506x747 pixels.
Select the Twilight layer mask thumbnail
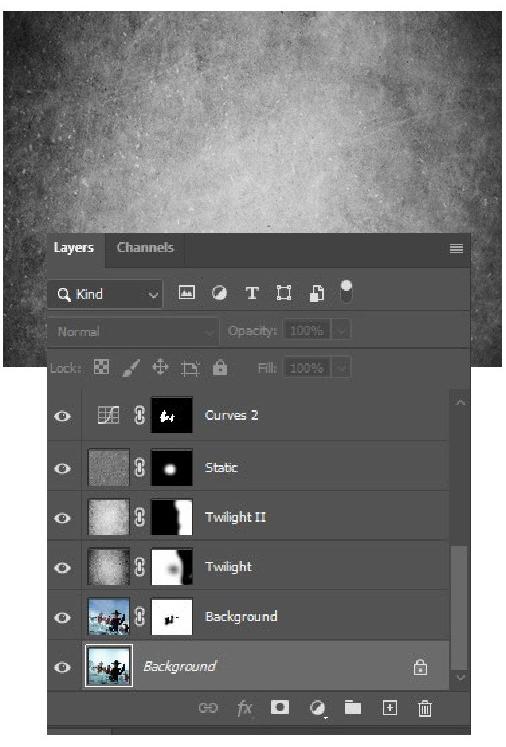pos(172,567)
